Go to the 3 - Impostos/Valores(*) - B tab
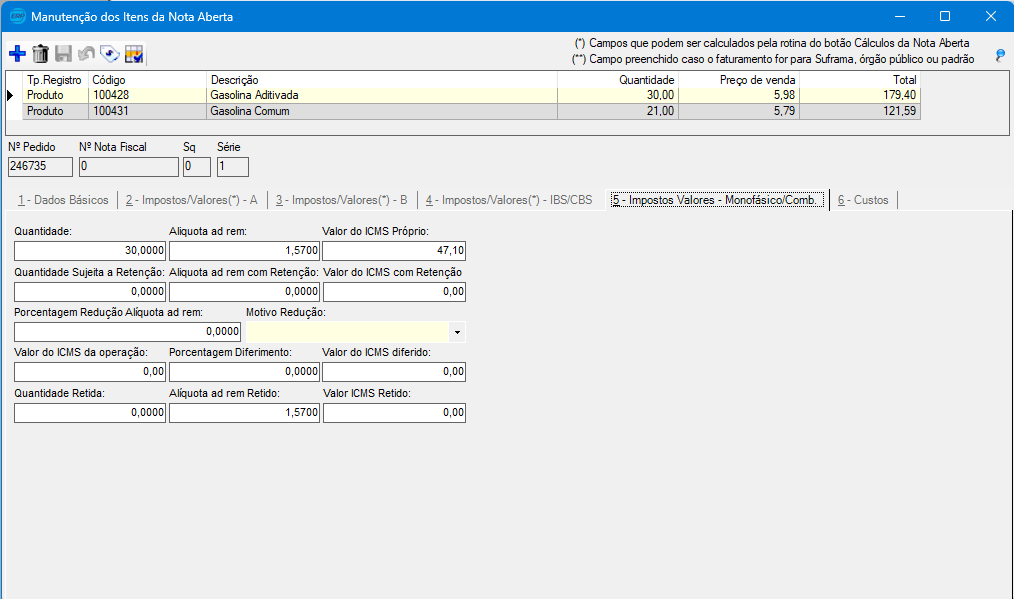This screenshot has height=599, width=1014. pyautogui.click(x=341, y=200)
